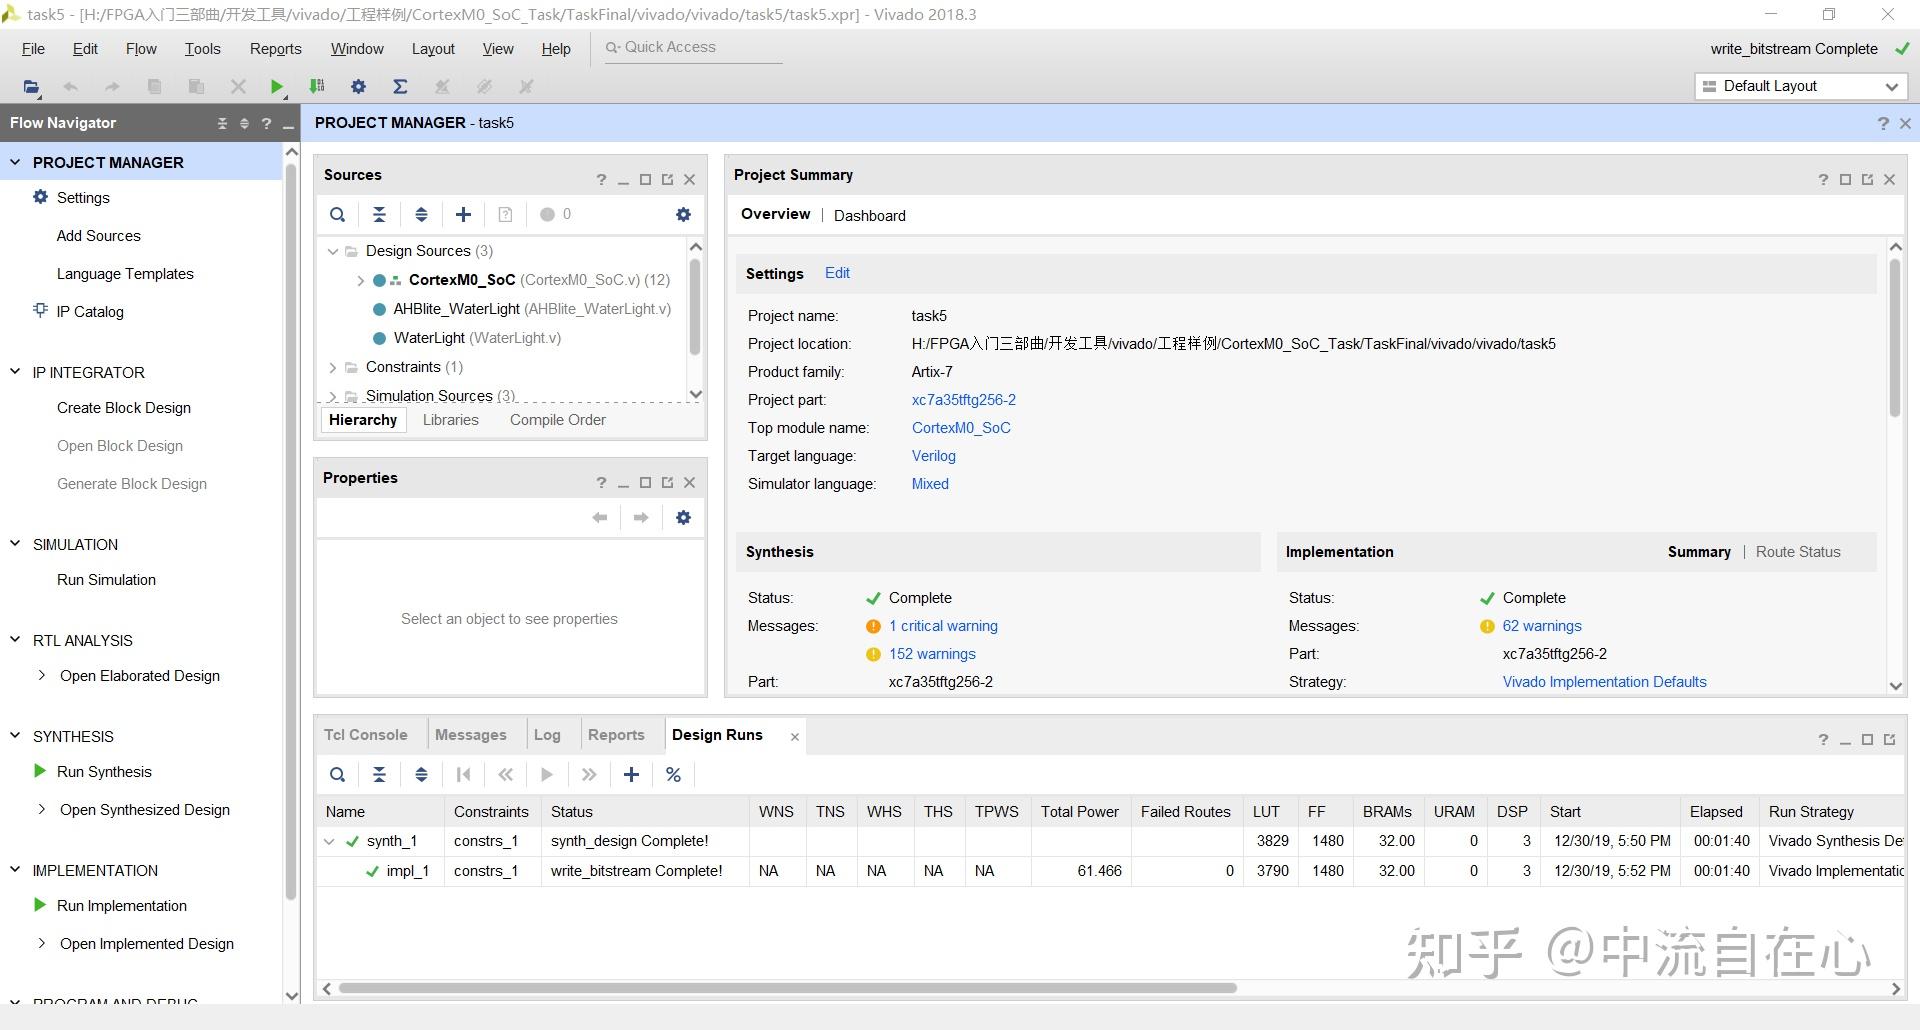The height and width of the screenshot is (1030, 1920).
Task: Expand all in Sources panel
Action: tap(421, 214)
